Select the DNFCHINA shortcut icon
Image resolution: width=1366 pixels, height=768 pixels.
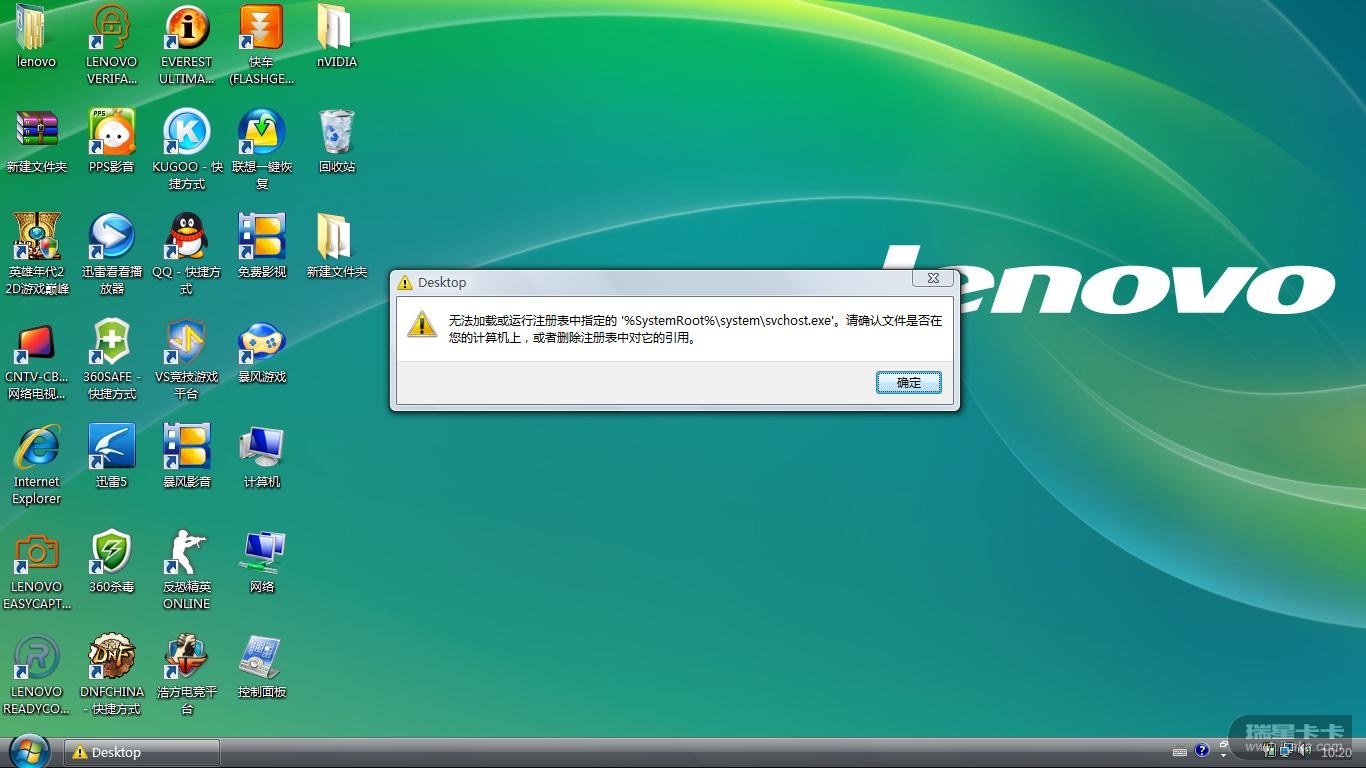coord(112,657)
